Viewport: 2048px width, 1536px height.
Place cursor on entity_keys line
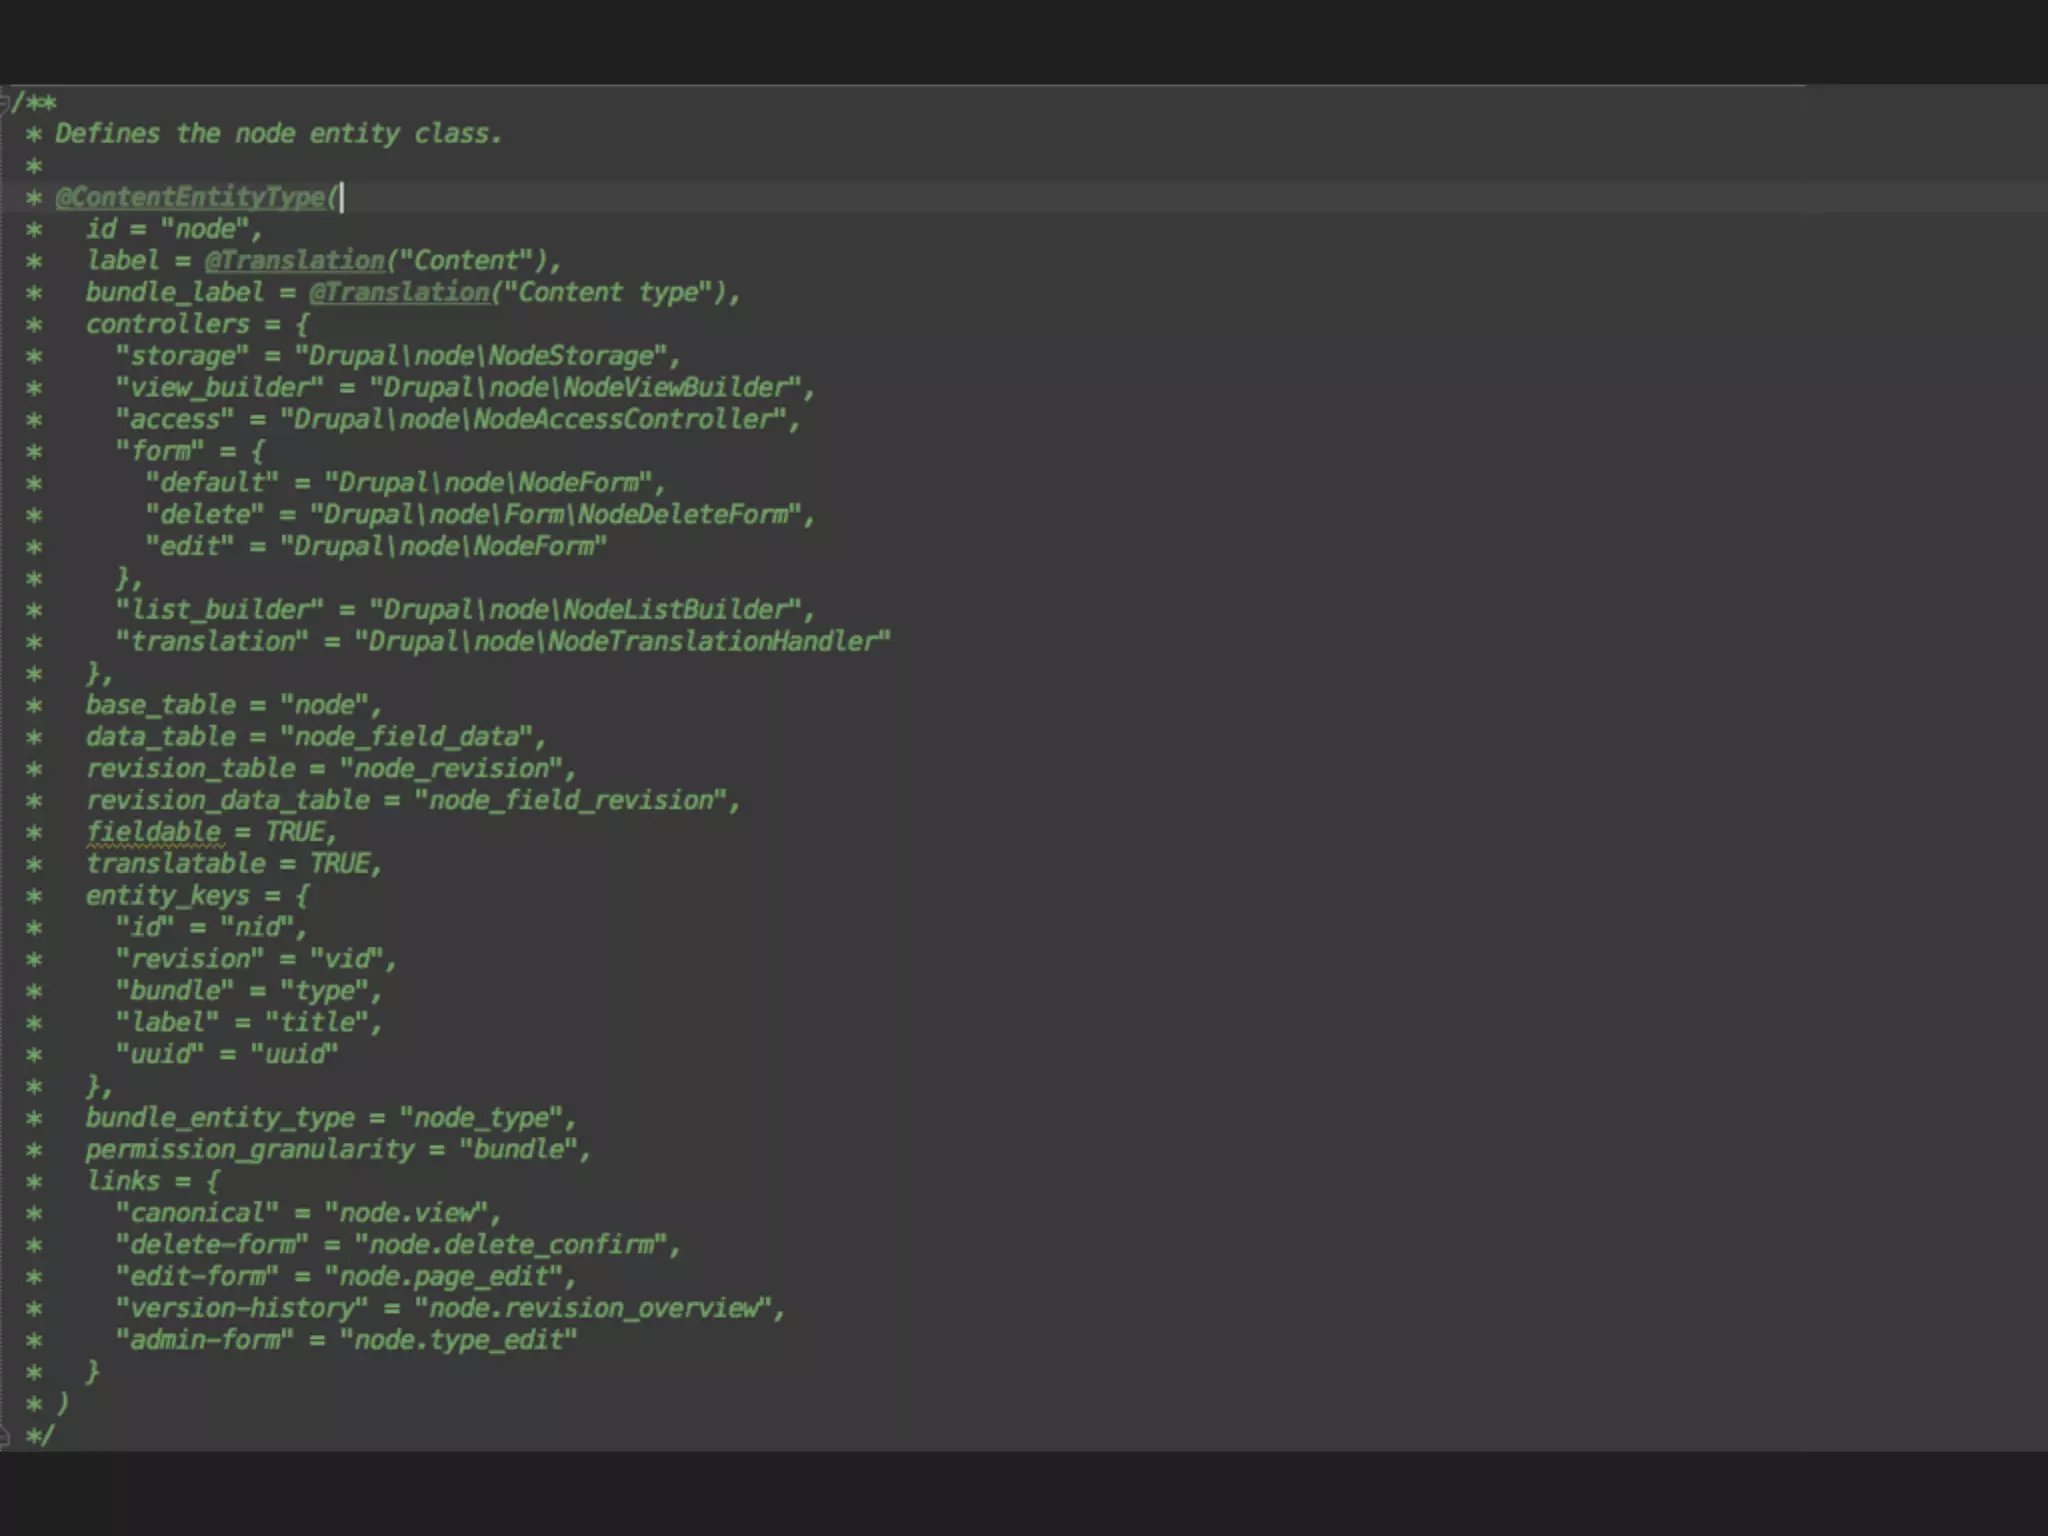point(168,896)
